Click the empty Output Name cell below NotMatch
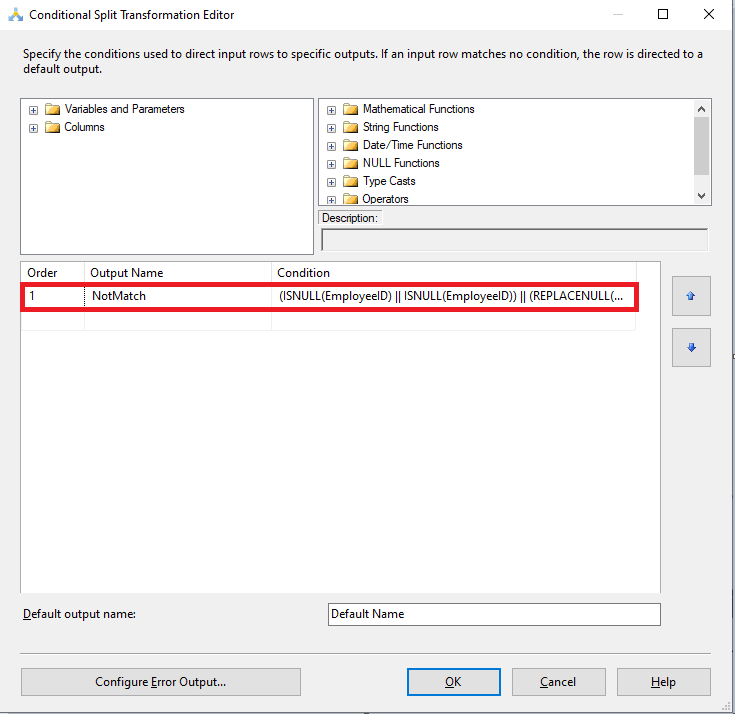Image resolution: width=735 pixels, height=714 pixels. tap(178, 321)
